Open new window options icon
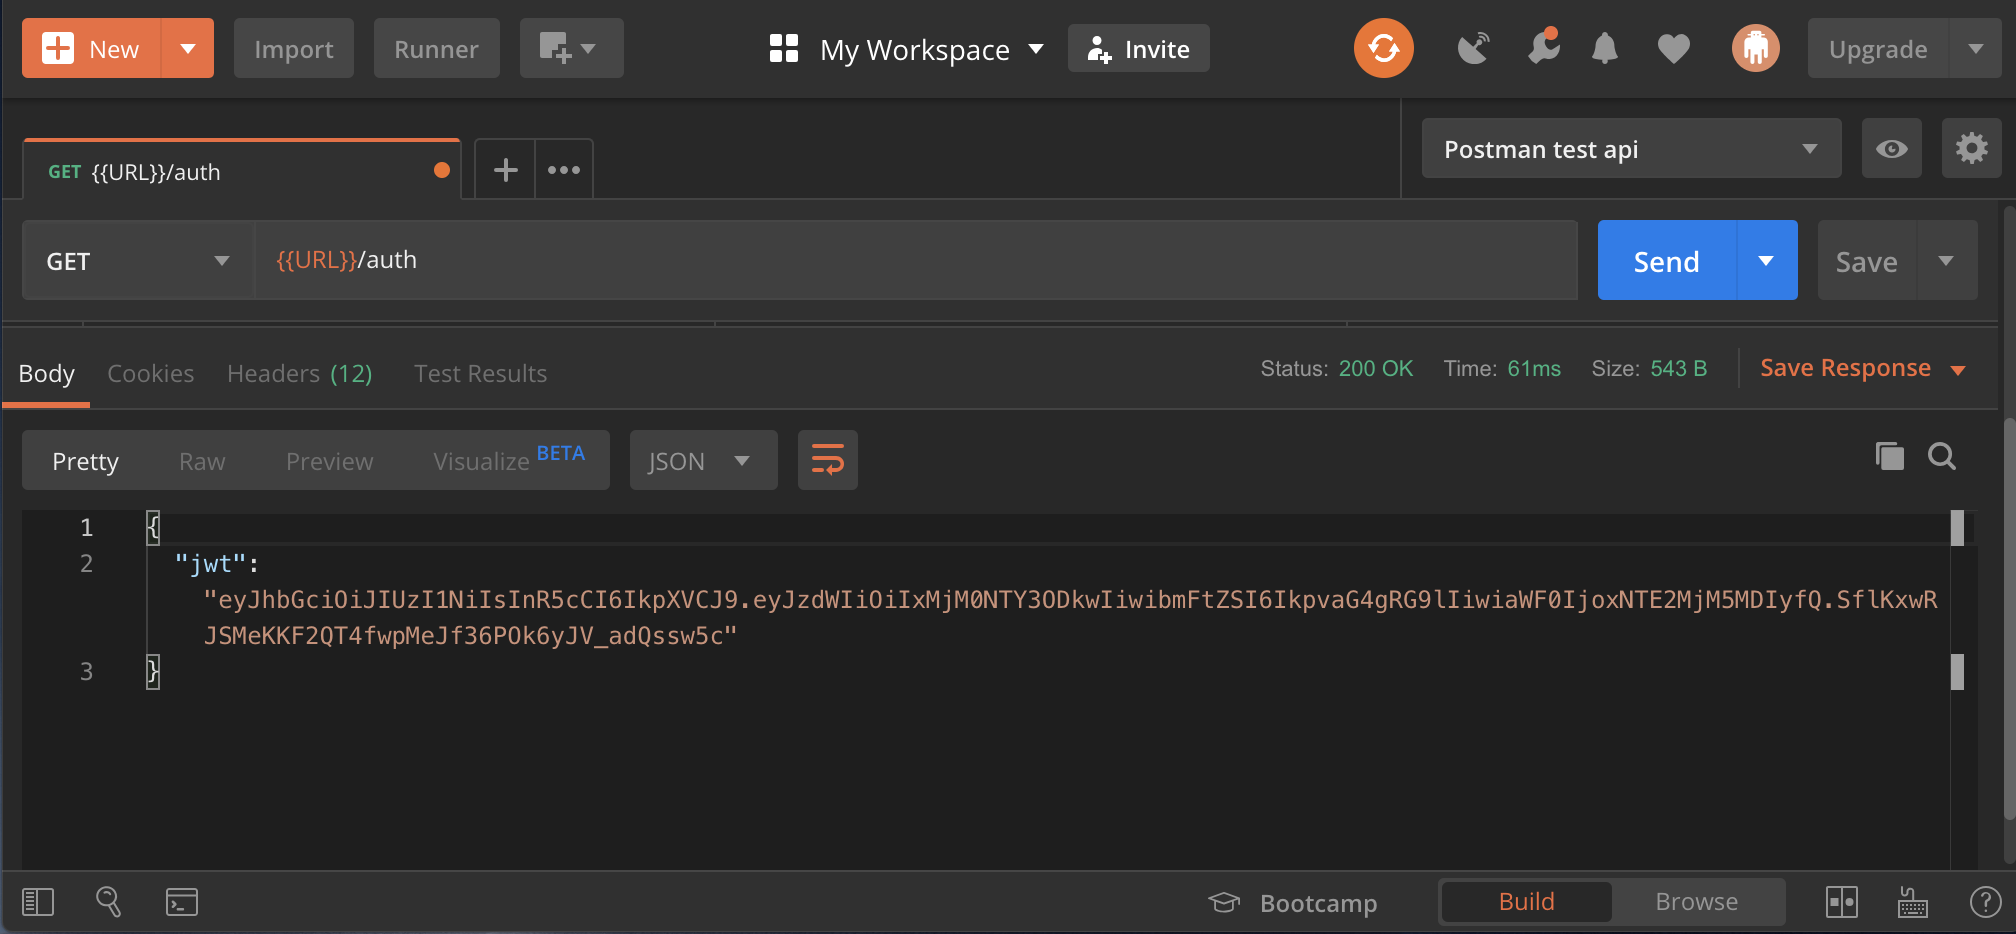This screenshot has width=2016, height=934. [571, 48]
